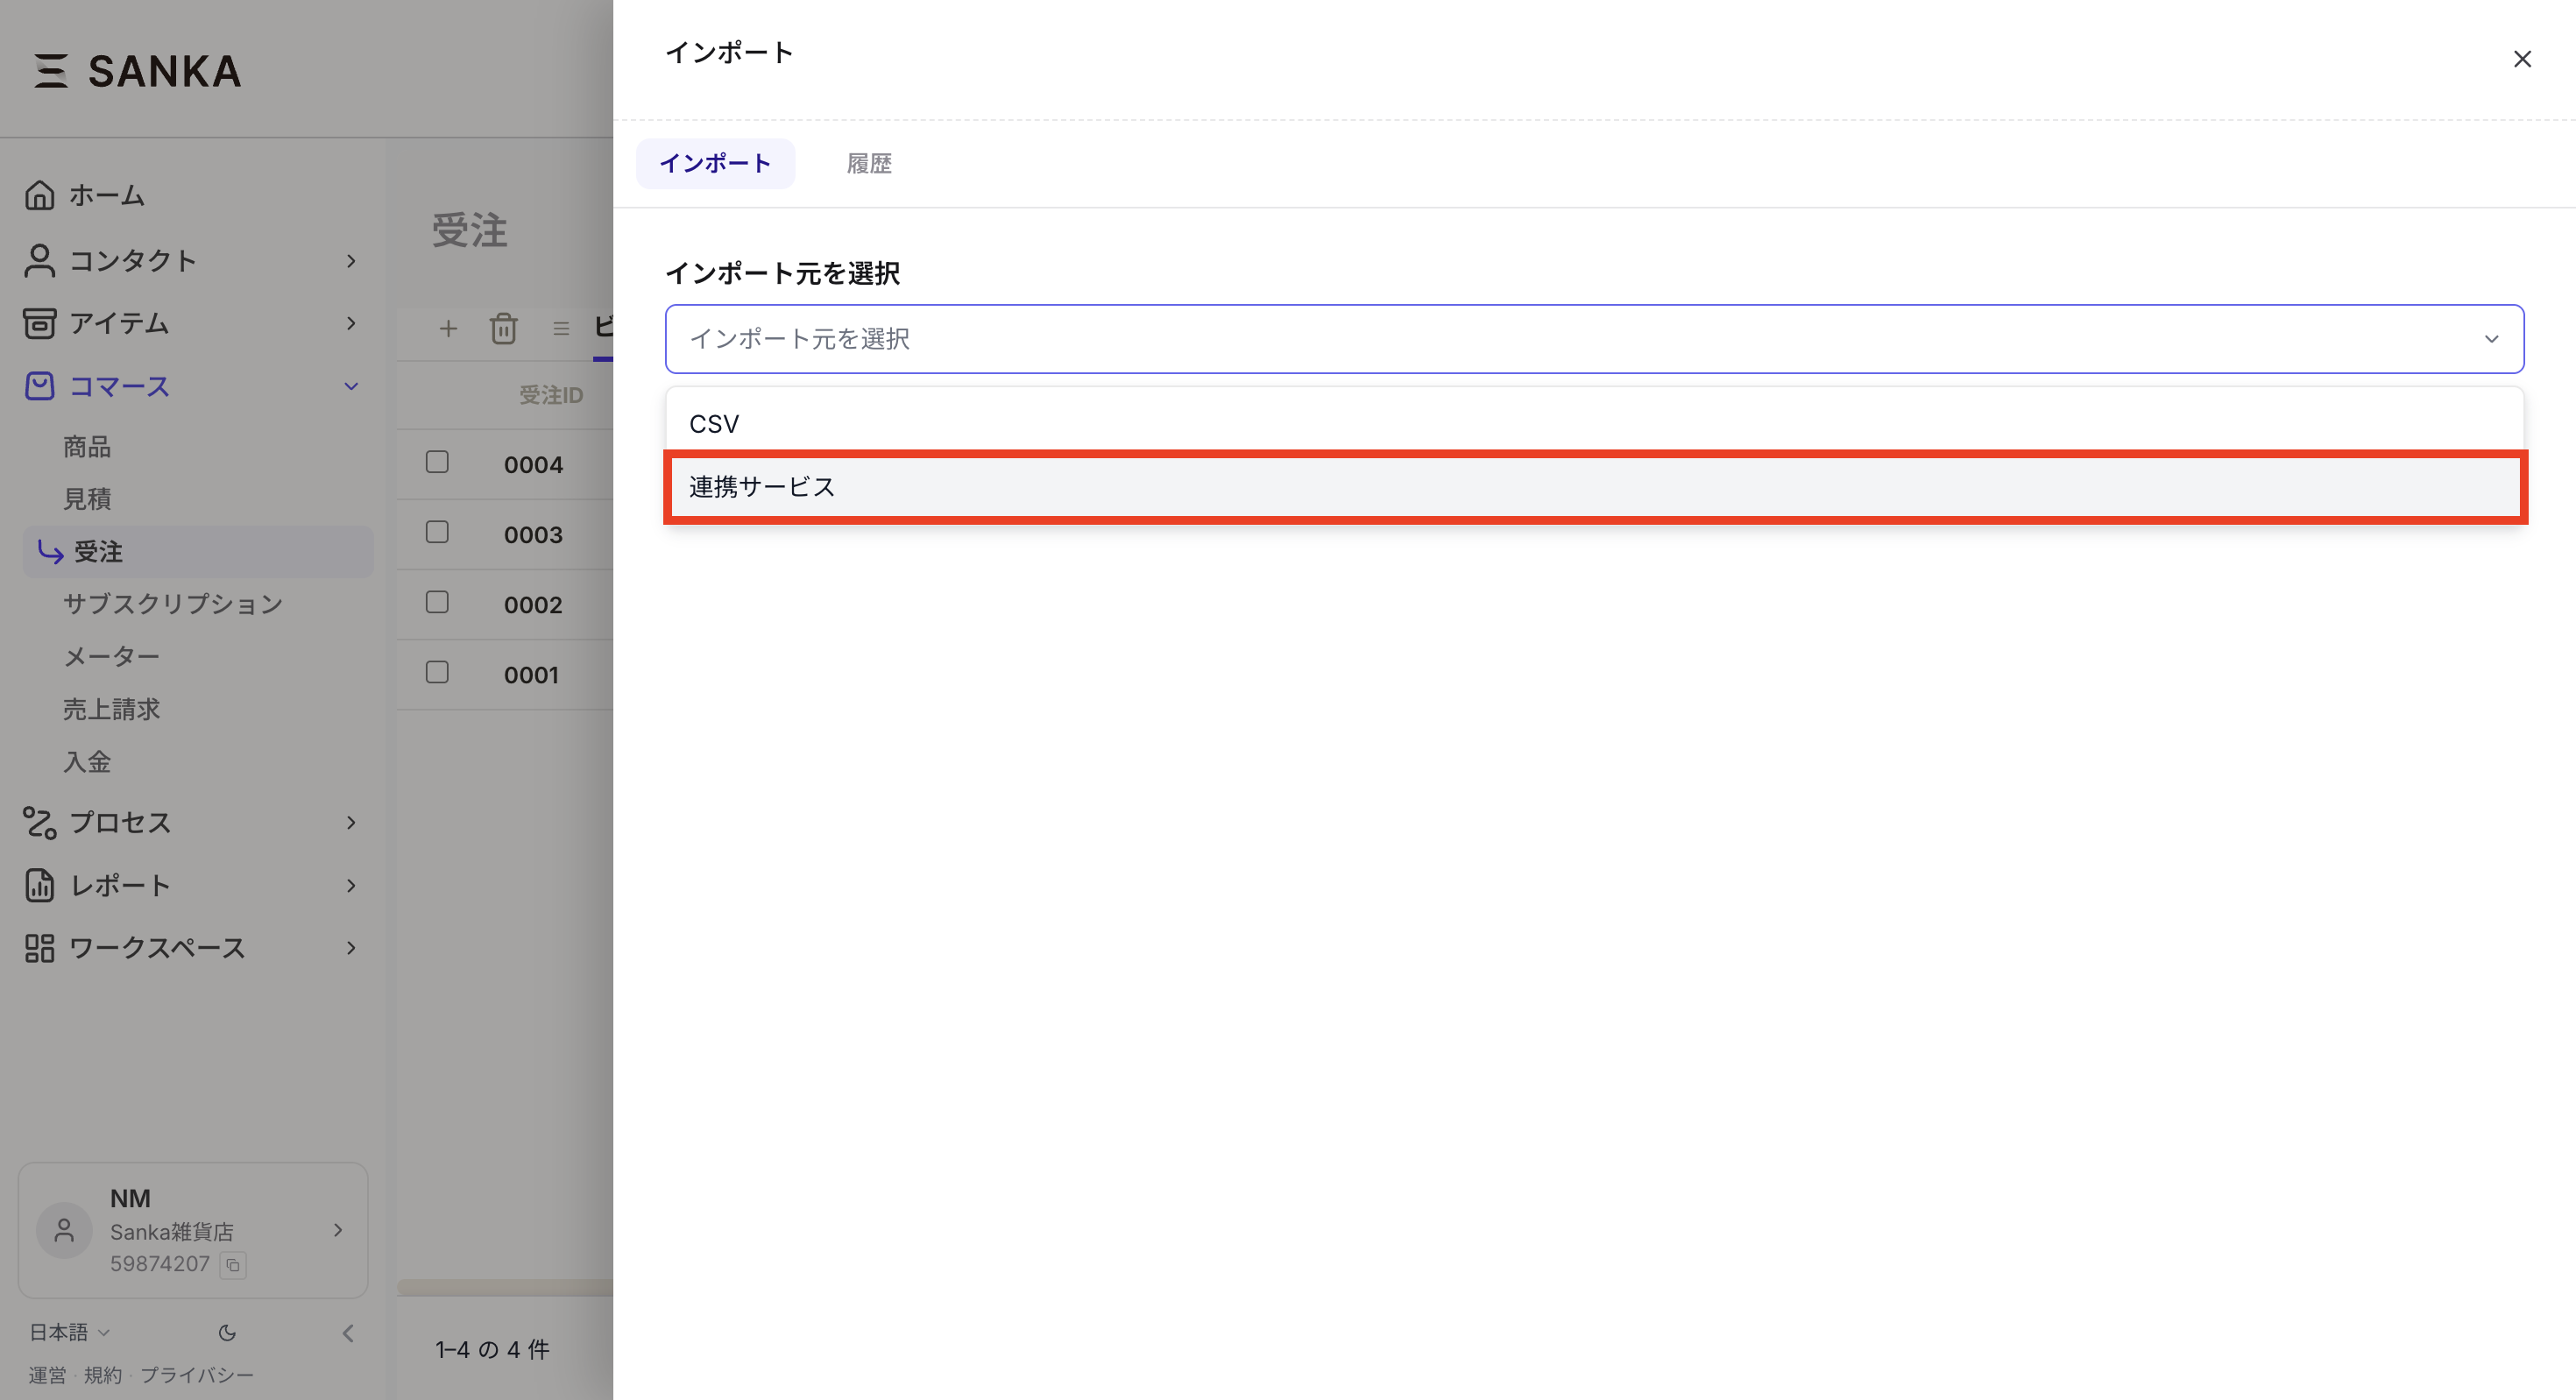Screen dimensions: 2576x1400
Task: Collapse sidebar with left chevron icon
Action: point(348,1332)
